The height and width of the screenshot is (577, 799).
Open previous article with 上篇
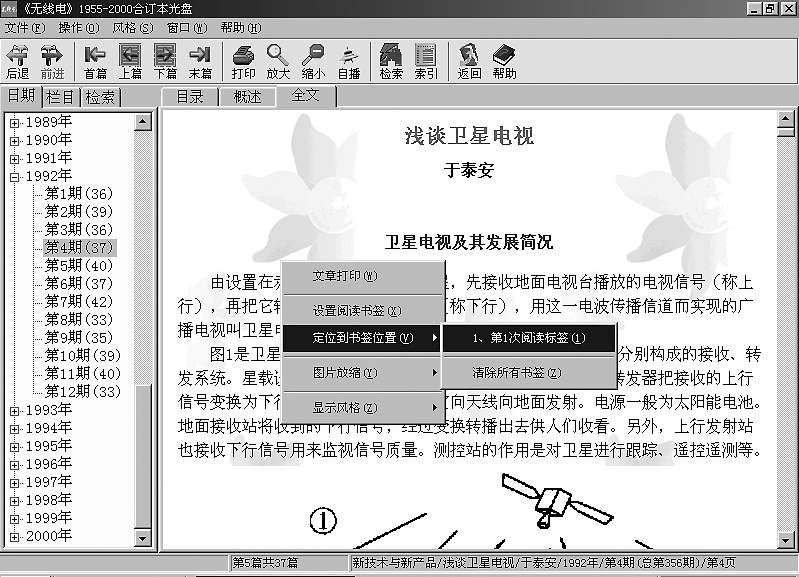(x=130, y=62)
